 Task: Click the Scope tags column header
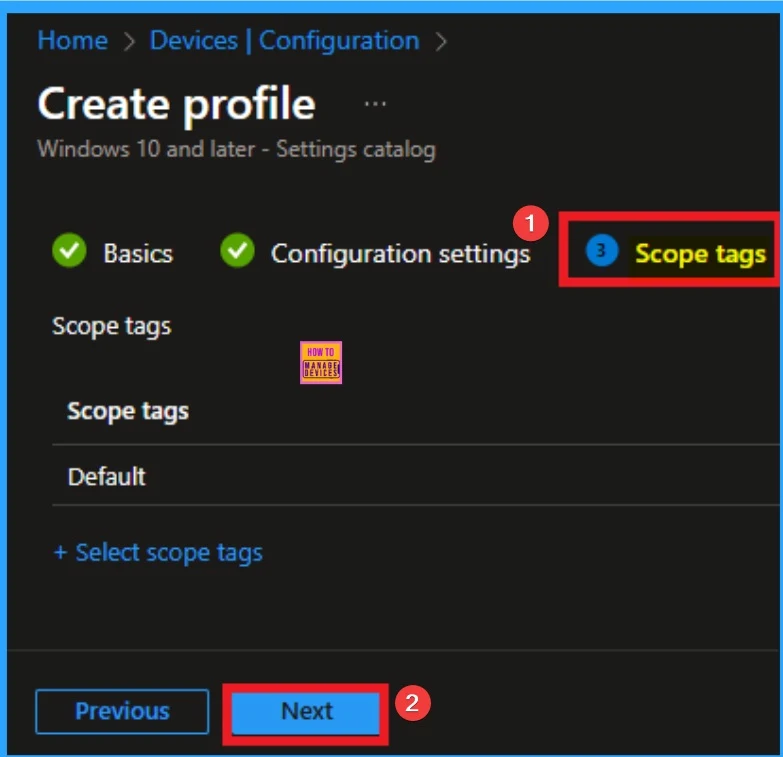(x=128, y=411)
